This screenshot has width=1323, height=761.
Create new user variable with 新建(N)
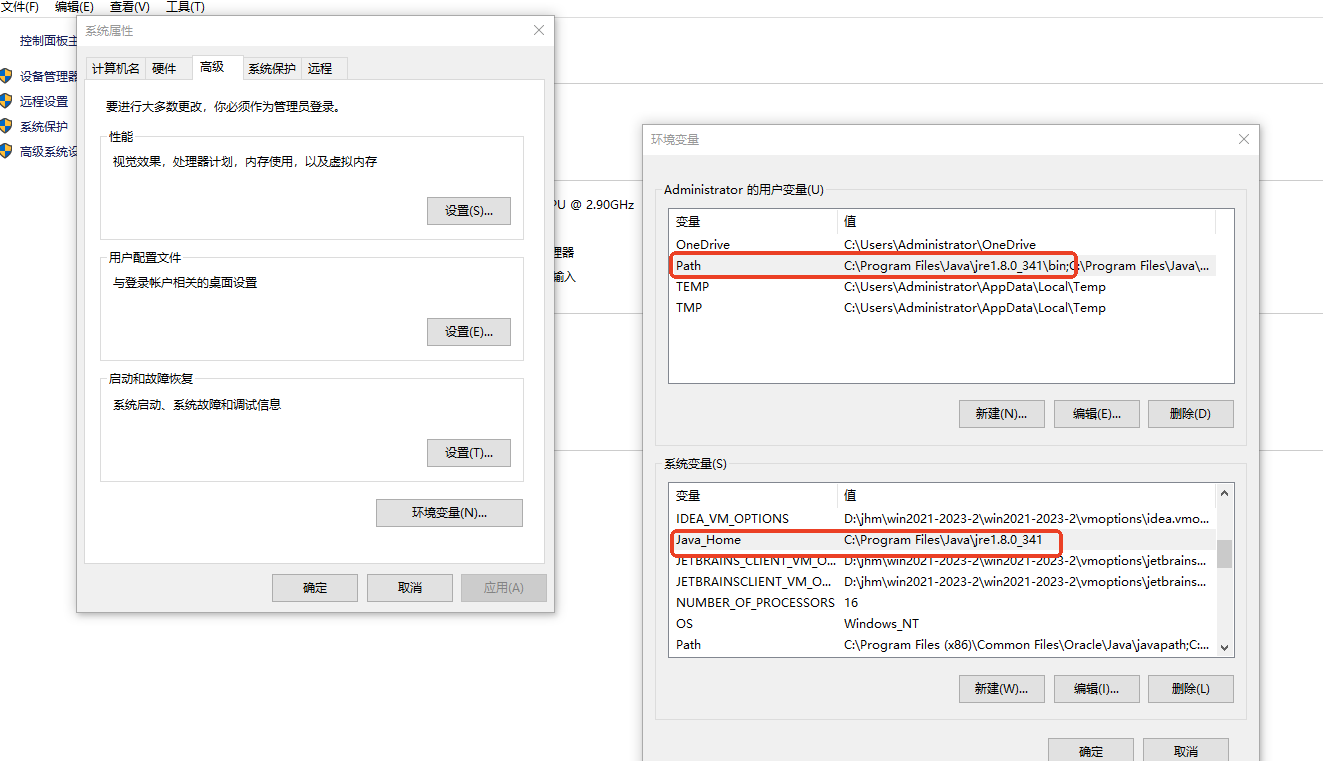pos(1001,413)
